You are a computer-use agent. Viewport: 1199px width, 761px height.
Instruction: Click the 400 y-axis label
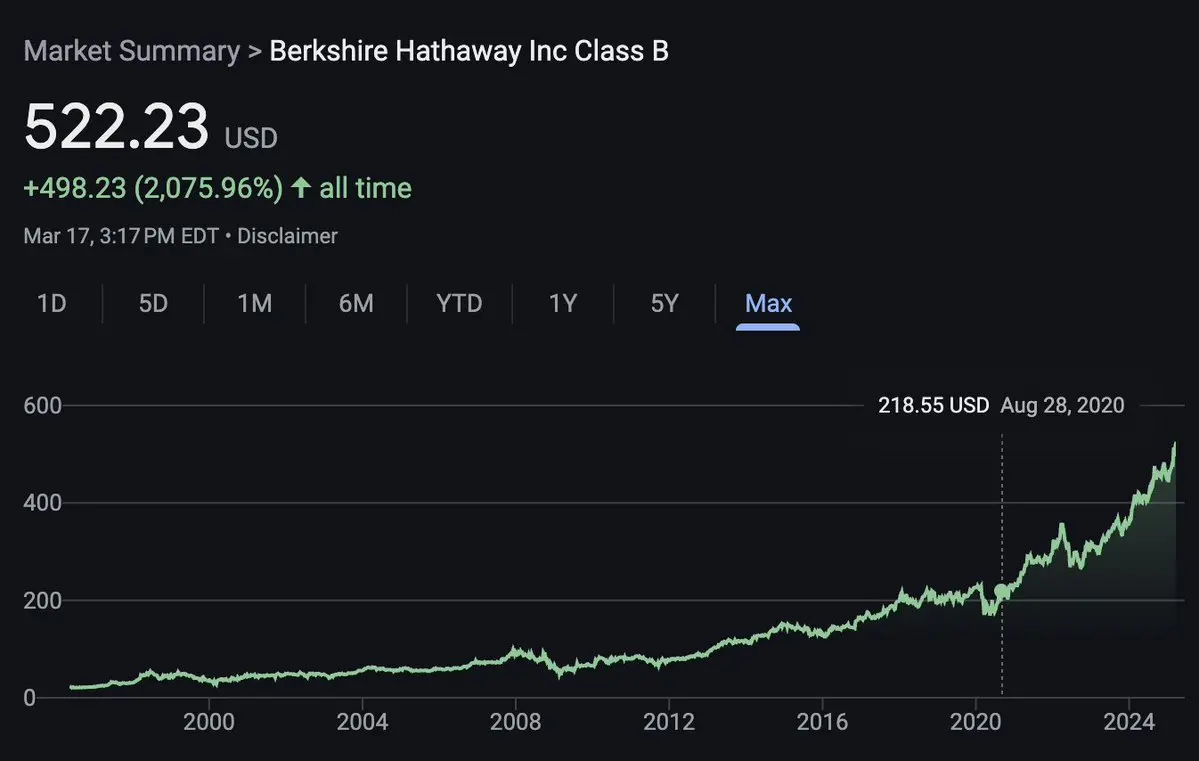(42, 503)
